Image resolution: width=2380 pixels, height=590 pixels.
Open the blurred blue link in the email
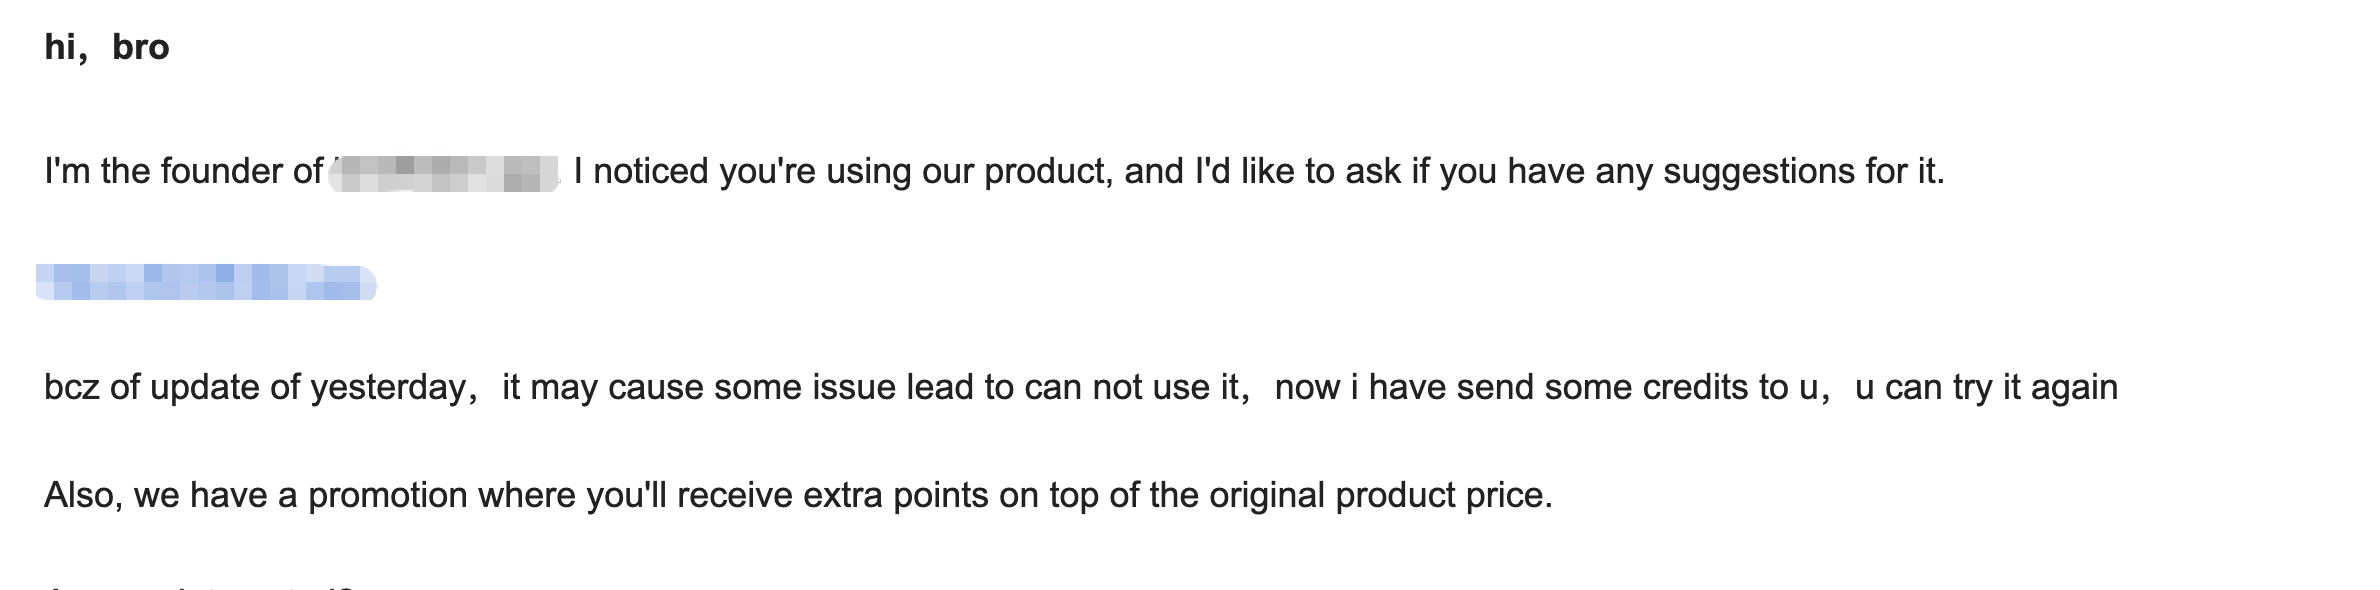(x=205, y=282)
